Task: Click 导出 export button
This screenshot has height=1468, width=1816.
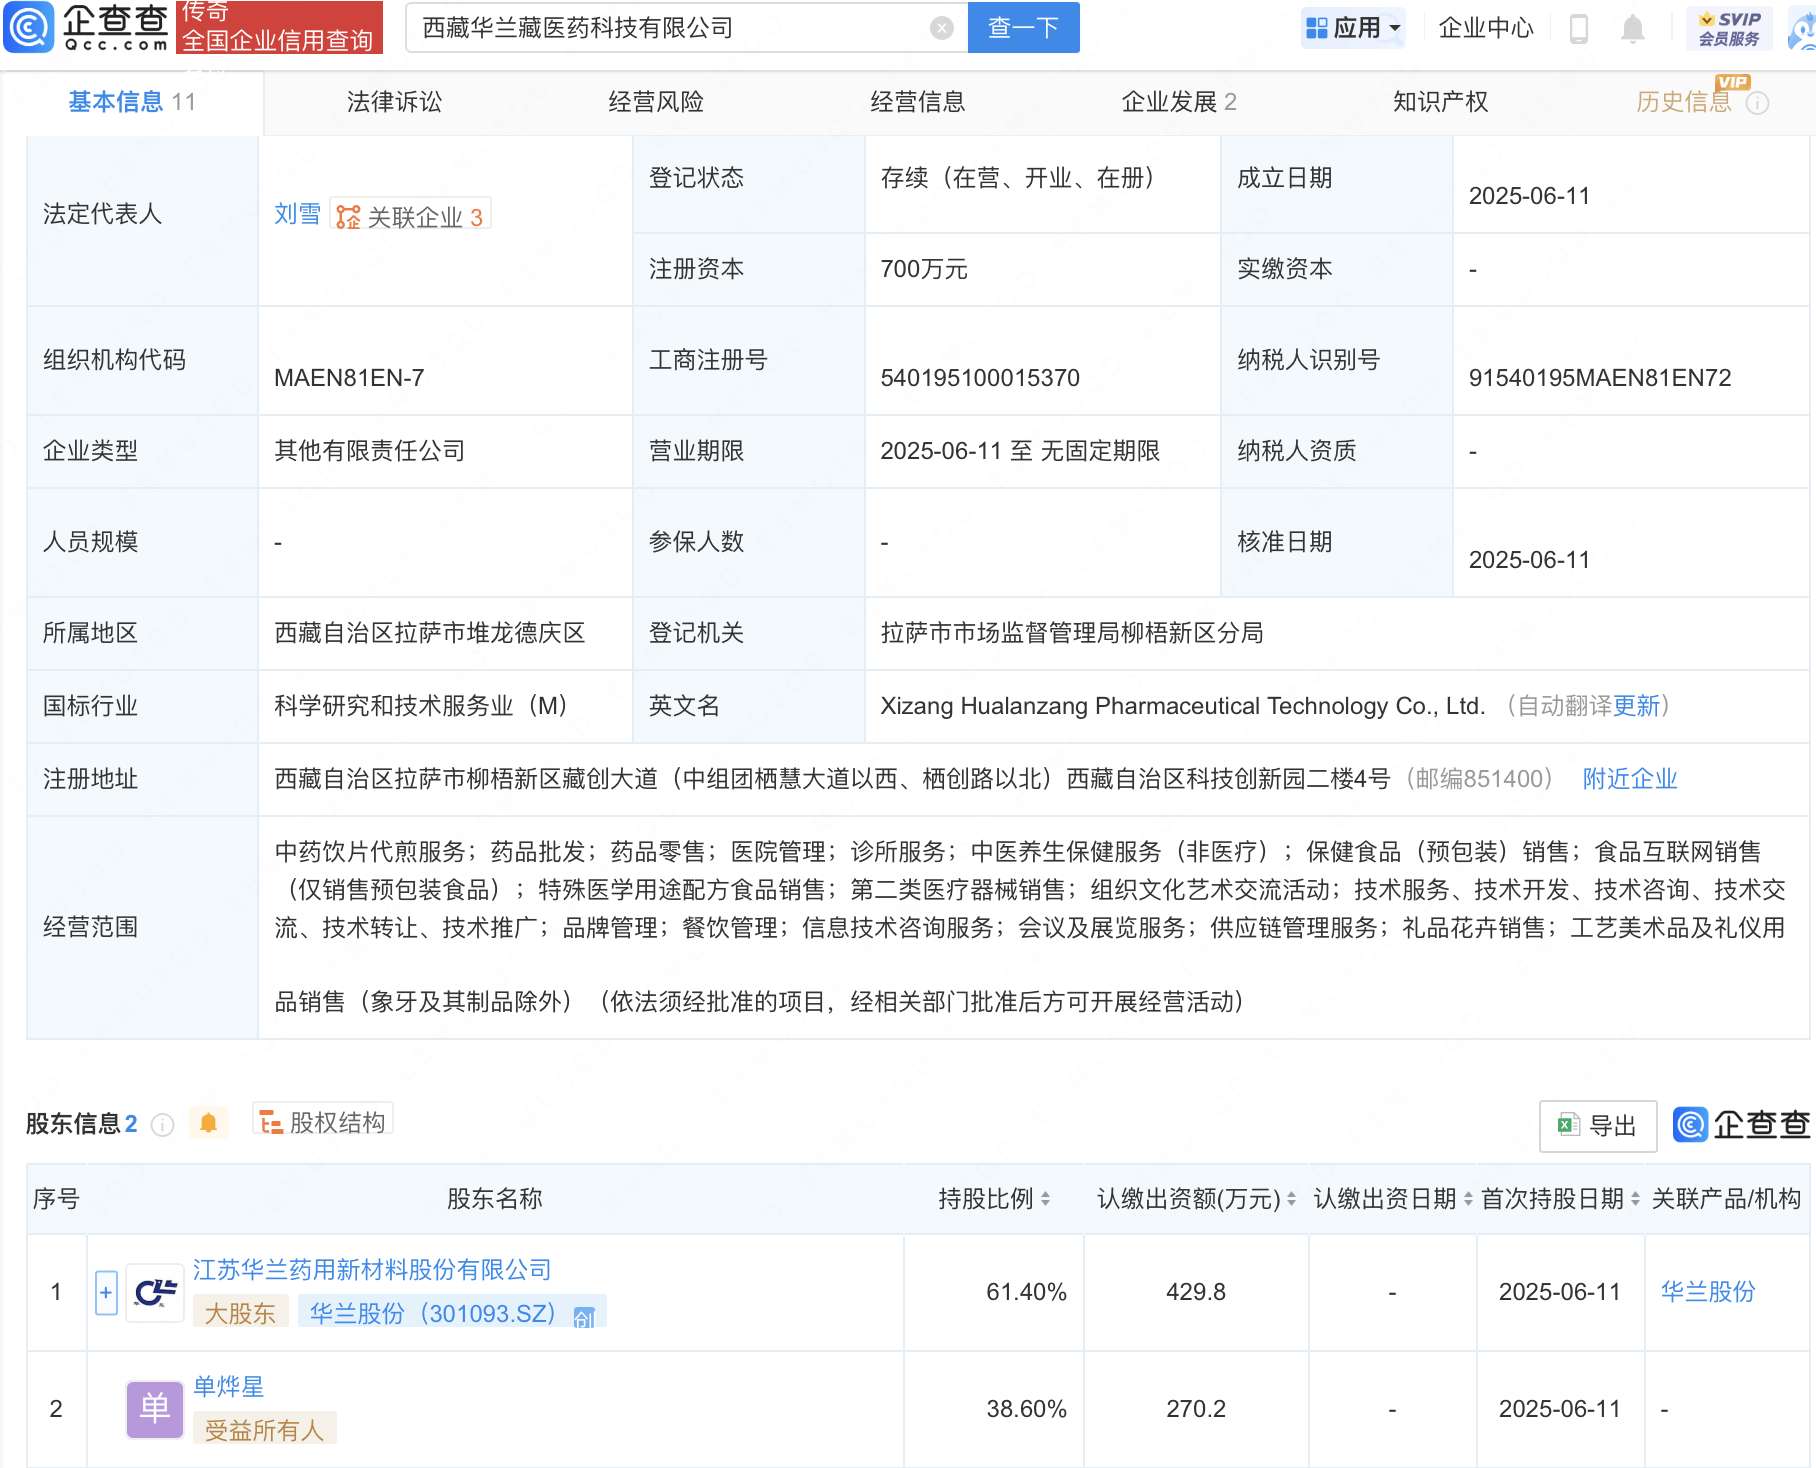Action: [1598, 1126]
